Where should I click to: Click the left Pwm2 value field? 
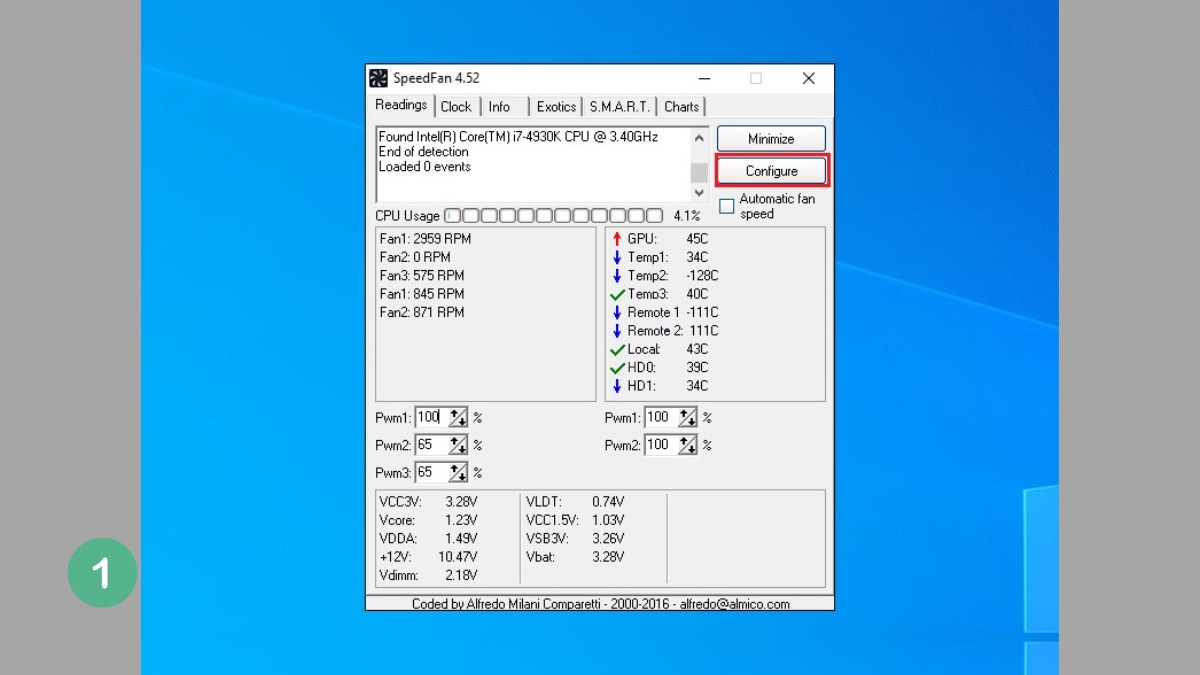click(x=430, y=445)
